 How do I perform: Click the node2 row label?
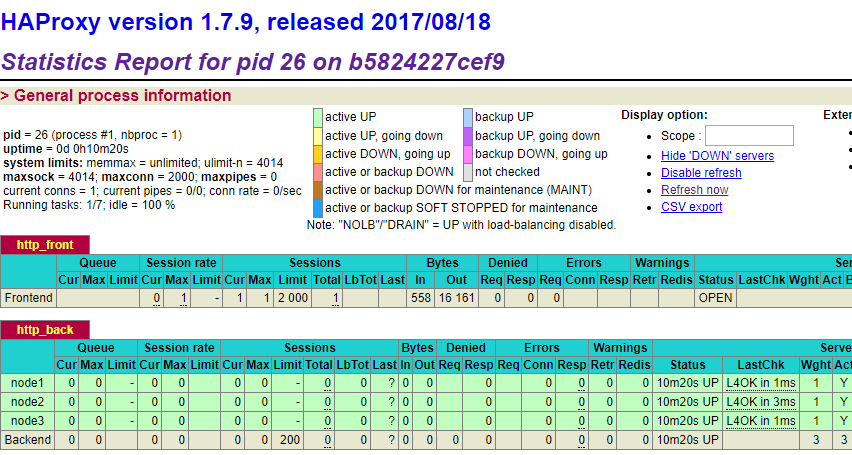tap(27, 402)
